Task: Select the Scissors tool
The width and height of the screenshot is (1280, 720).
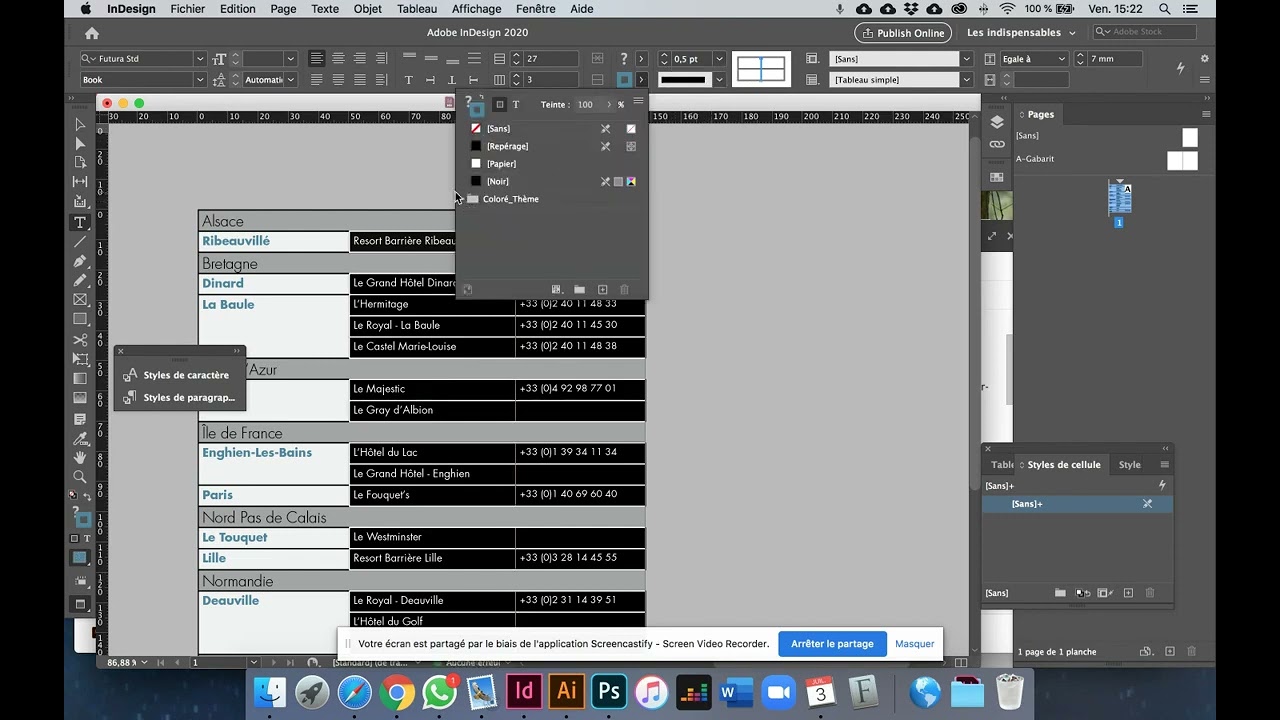Action: coord(80,340)
